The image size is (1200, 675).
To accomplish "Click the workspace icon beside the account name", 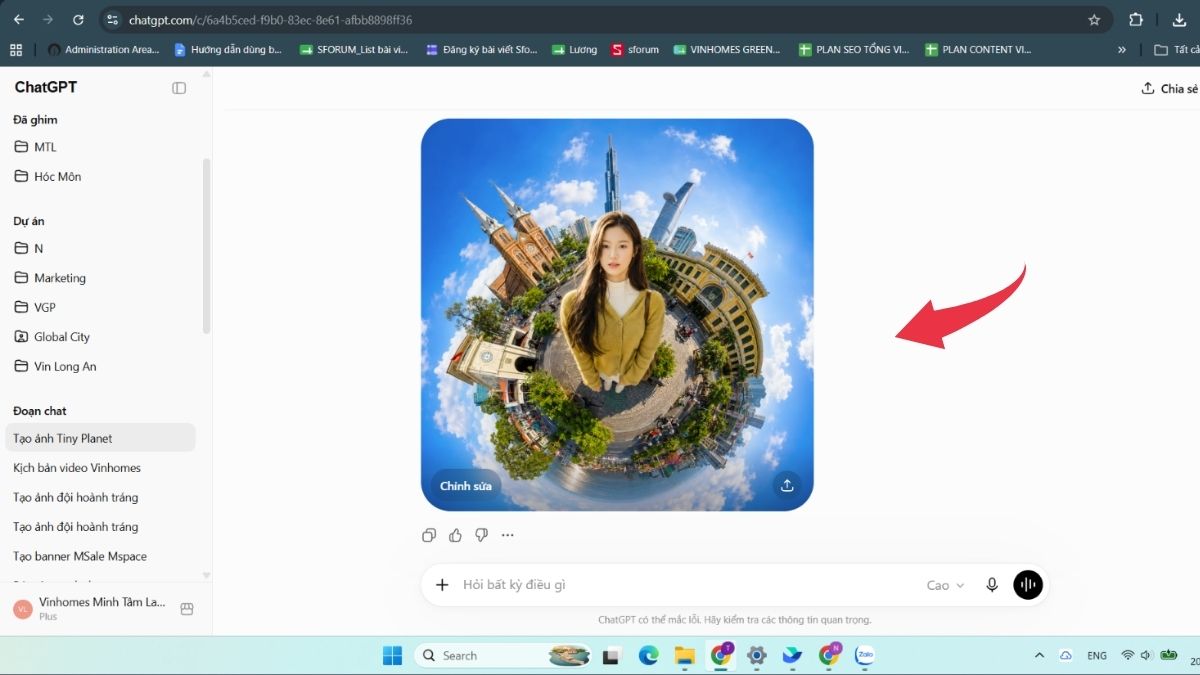I will click(x=186, y=608).
